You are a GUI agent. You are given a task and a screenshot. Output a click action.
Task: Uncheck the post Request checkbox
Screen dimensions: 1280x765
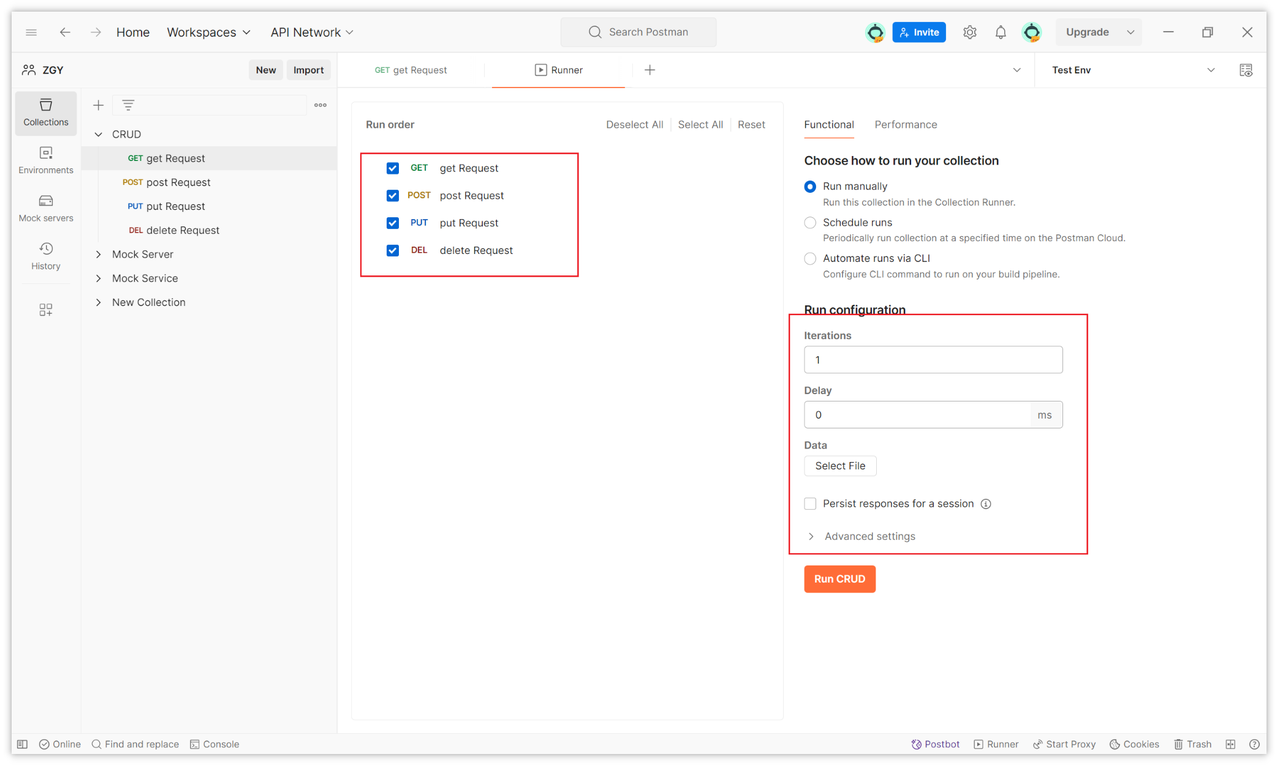tap(393, 195)
